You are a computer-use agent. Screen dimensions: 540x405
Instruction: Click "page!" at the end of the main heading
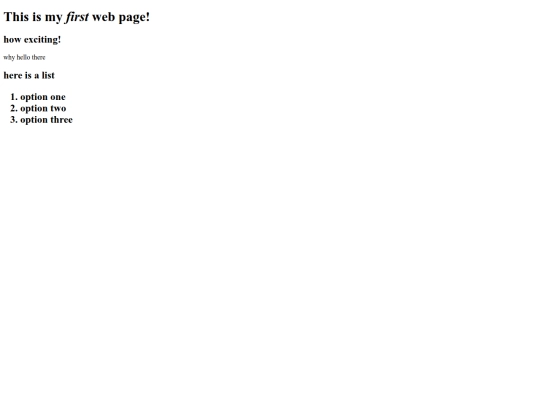click(x=134, y=18)
